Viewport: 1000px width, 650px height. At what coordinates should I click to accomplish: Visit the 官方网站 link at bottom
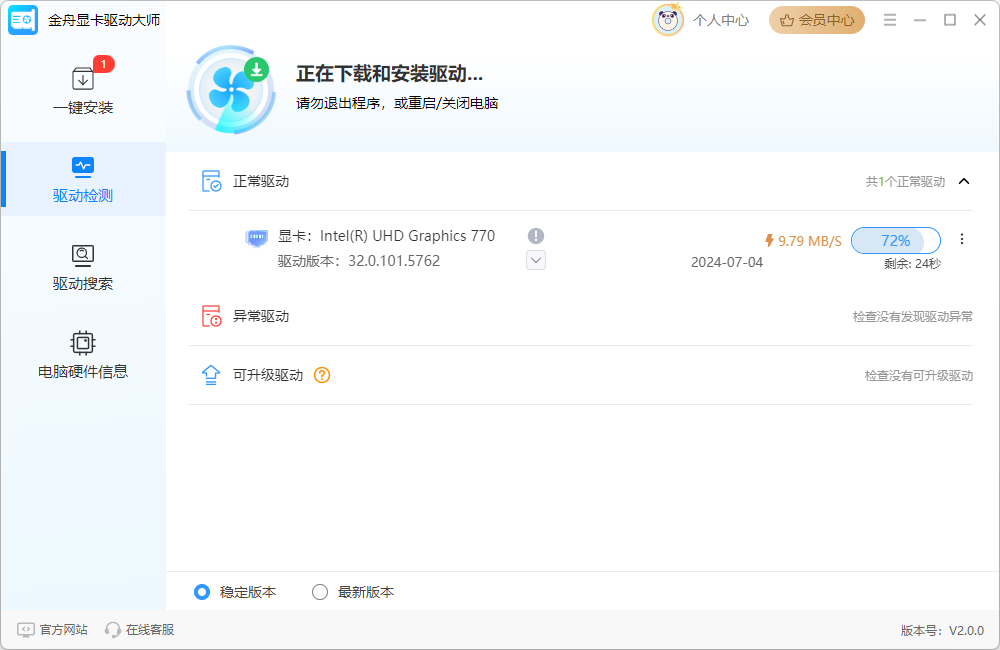[52, 629]
